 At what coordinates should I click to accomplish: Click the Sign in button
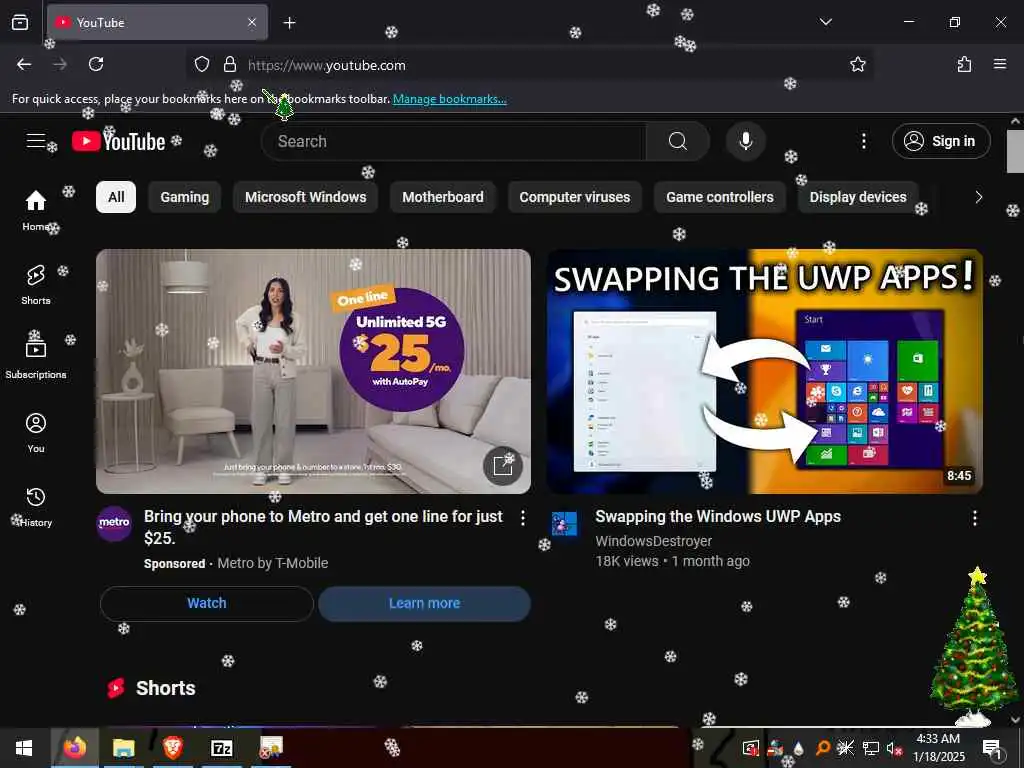point(941,141)
